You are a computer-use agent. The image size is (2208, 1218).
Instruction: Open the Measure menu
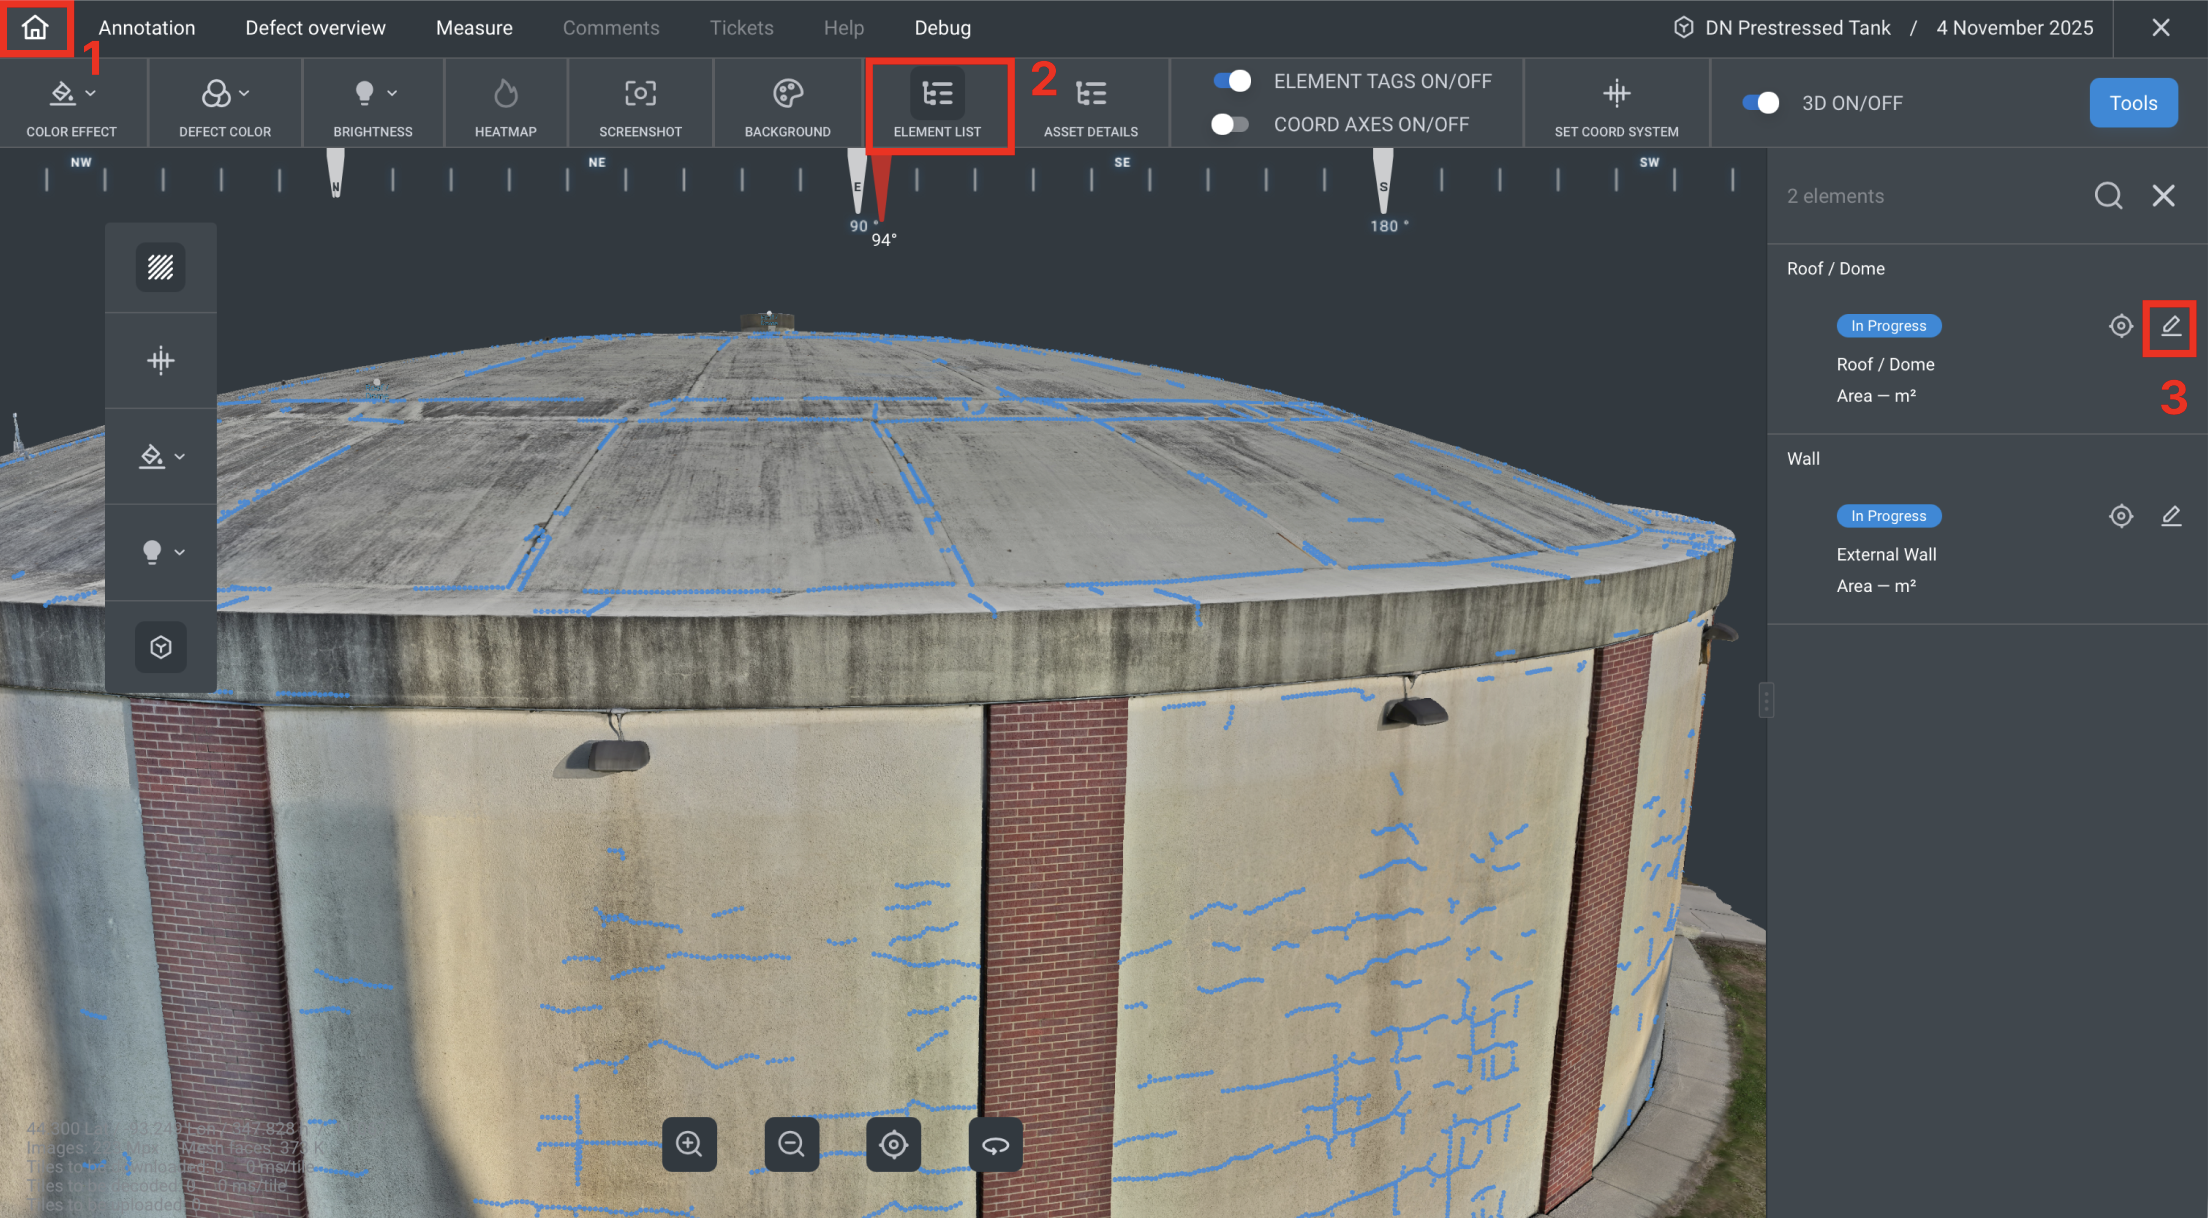[x=474, y=28]
